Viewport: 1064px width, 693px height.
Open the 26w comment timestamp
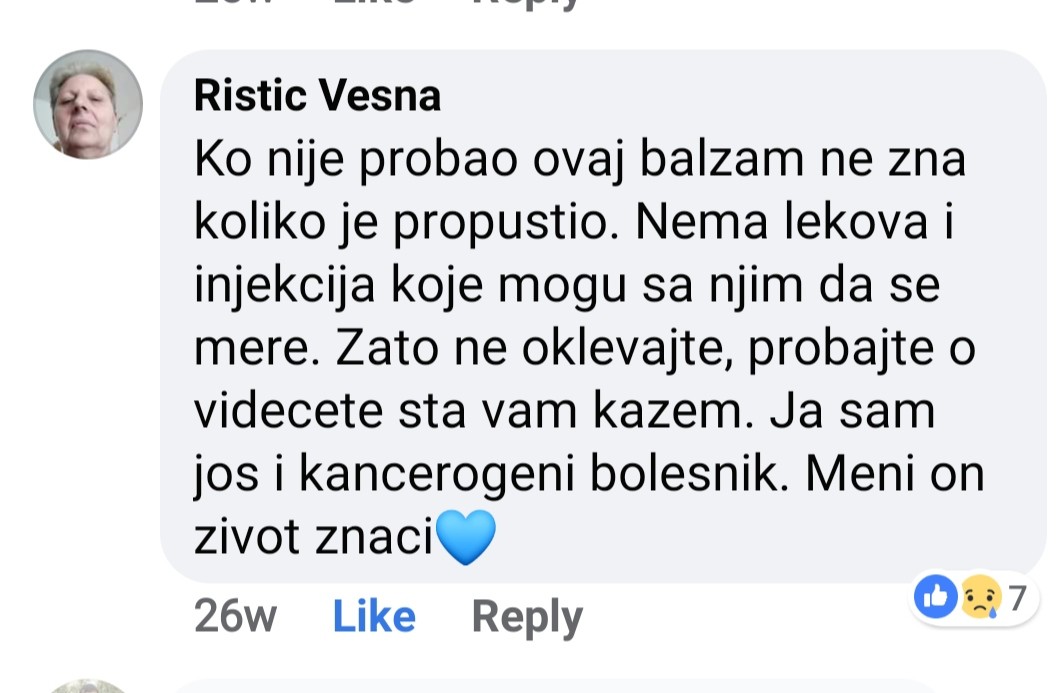(x=235, y=616)
